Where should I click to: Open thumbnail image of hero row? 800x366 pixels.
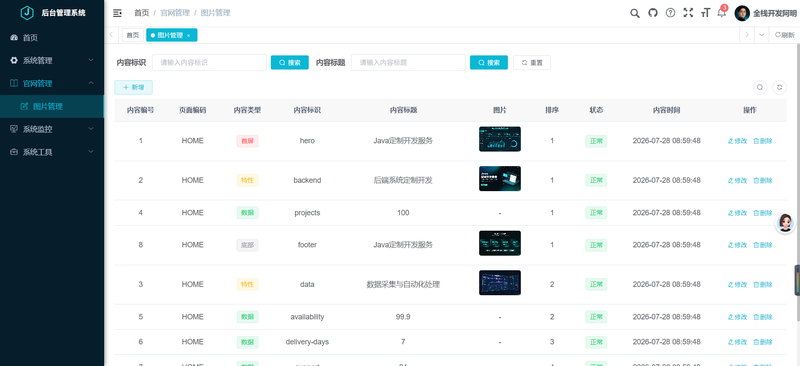(x=499, y=139)
